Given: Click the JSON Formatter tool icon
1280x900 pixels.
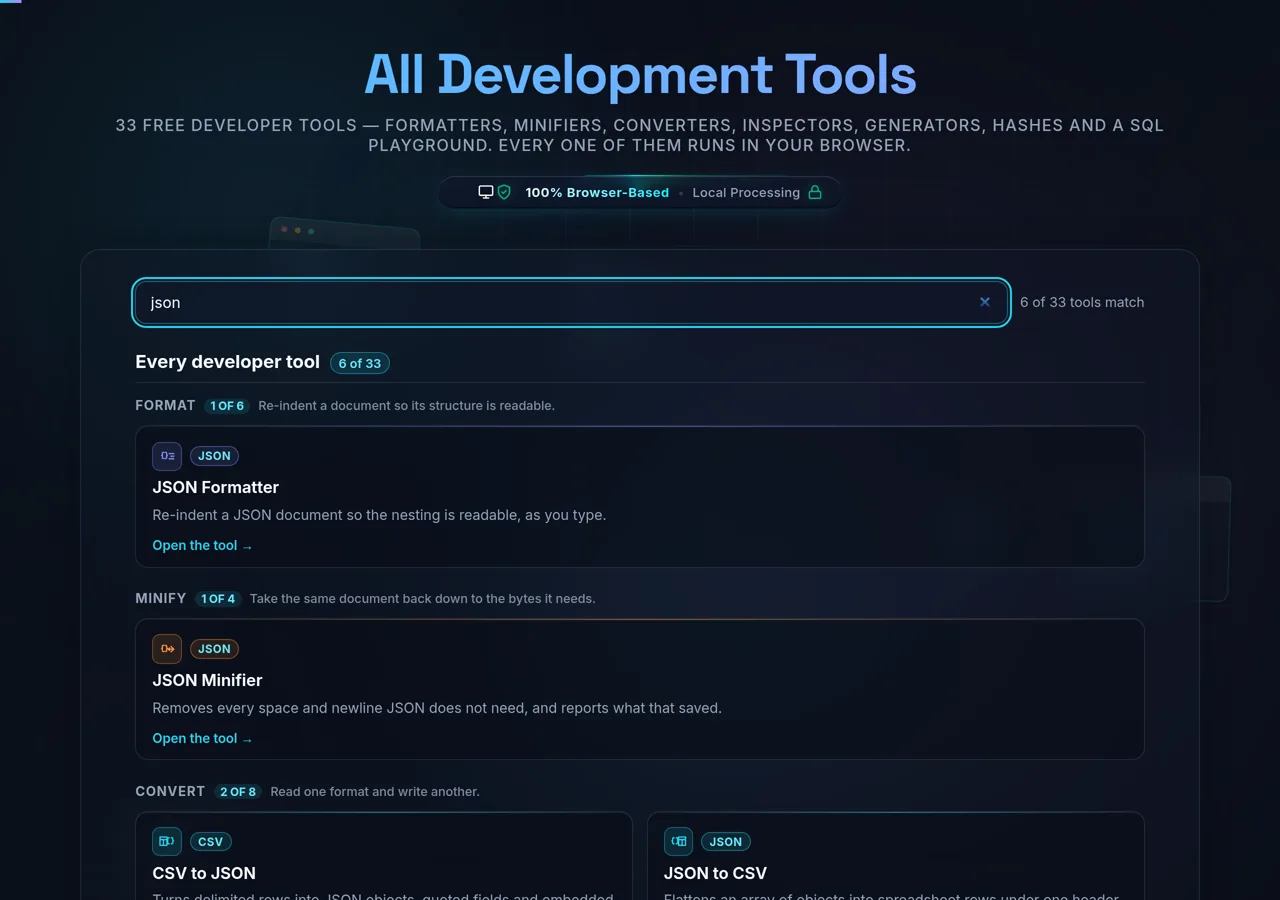Looking at the screenshot, I should click(167, 456).
